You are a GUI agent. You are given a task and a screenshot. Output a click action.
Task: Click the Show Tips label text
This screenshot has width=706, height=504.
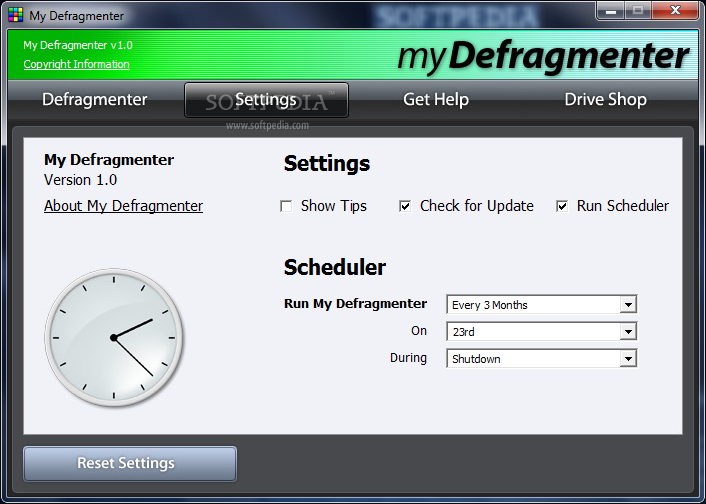pos(334,206)
